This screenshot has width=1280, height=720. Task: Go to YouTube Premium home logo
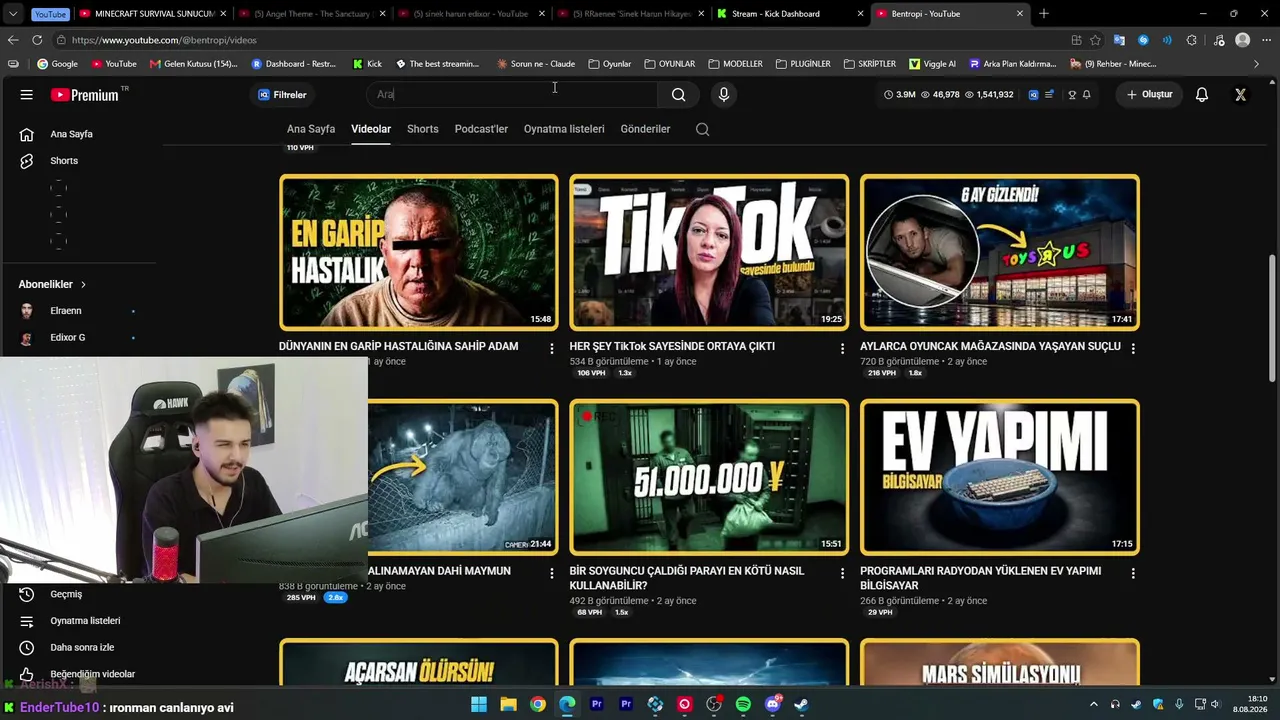point(85,95)
